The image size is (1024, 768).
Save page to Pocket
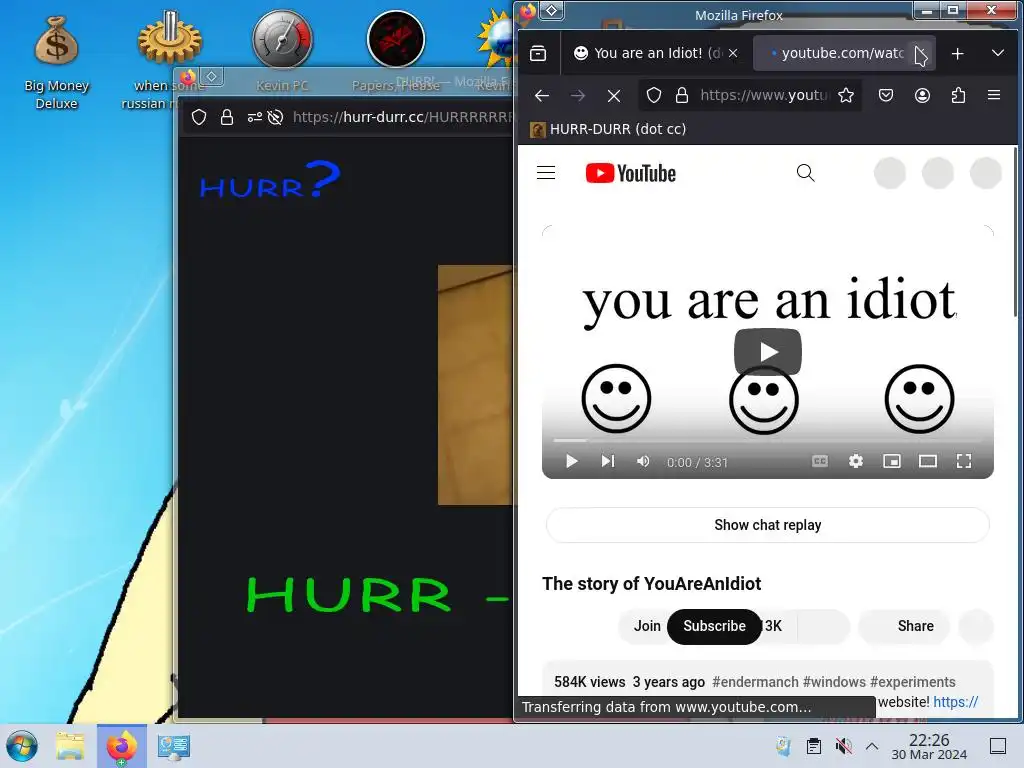(x=886, y=96)
